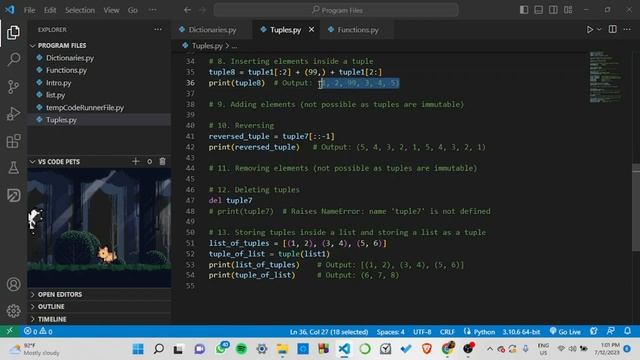
Task: Open the File menu
Action: pyautogui.click(x=29, y=10)
